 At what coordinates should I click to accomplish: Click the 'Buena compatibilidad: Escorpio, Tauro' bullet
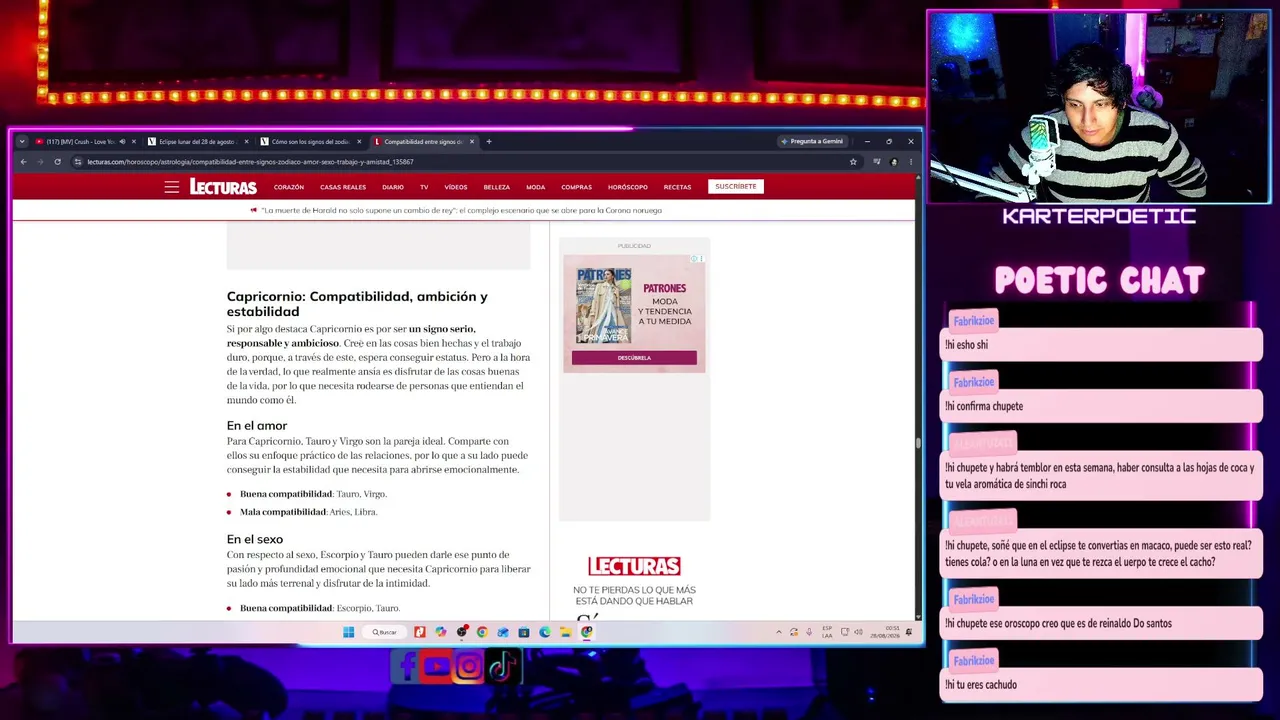click(x=320, y=608)
